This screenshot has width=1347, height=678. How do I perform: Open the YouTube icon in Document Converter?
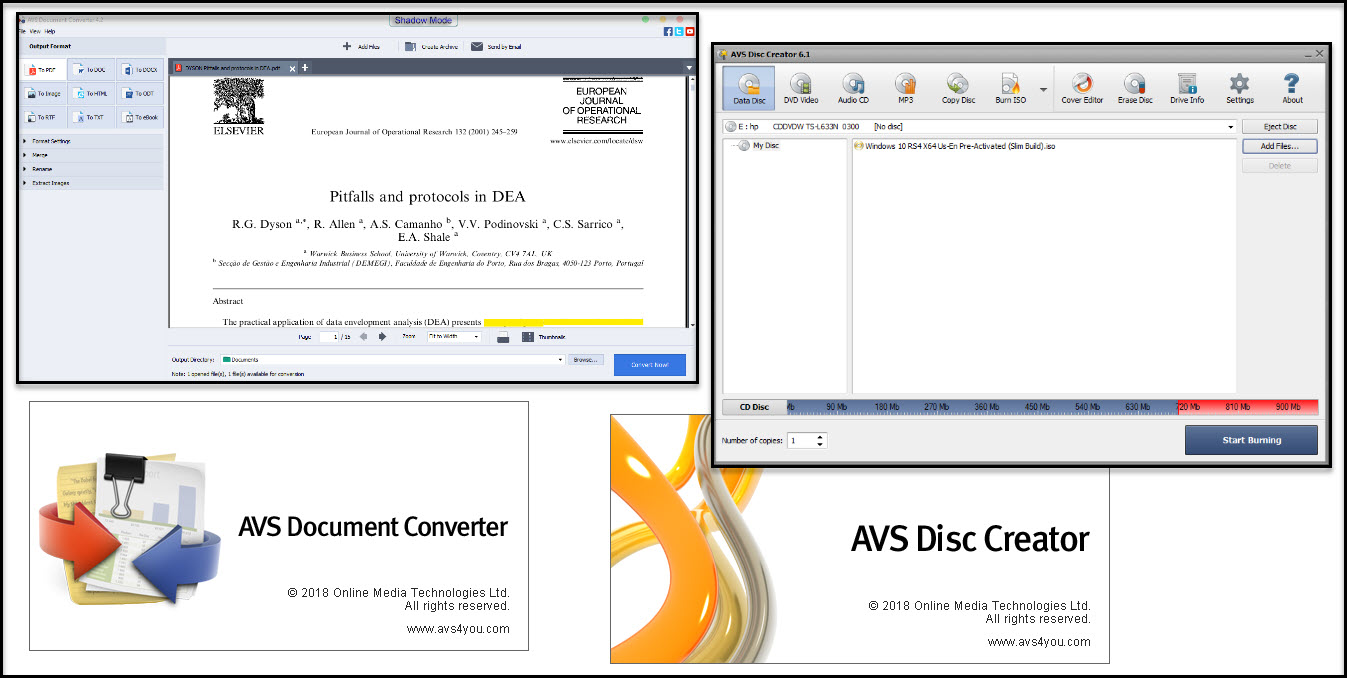coord(689,32)
